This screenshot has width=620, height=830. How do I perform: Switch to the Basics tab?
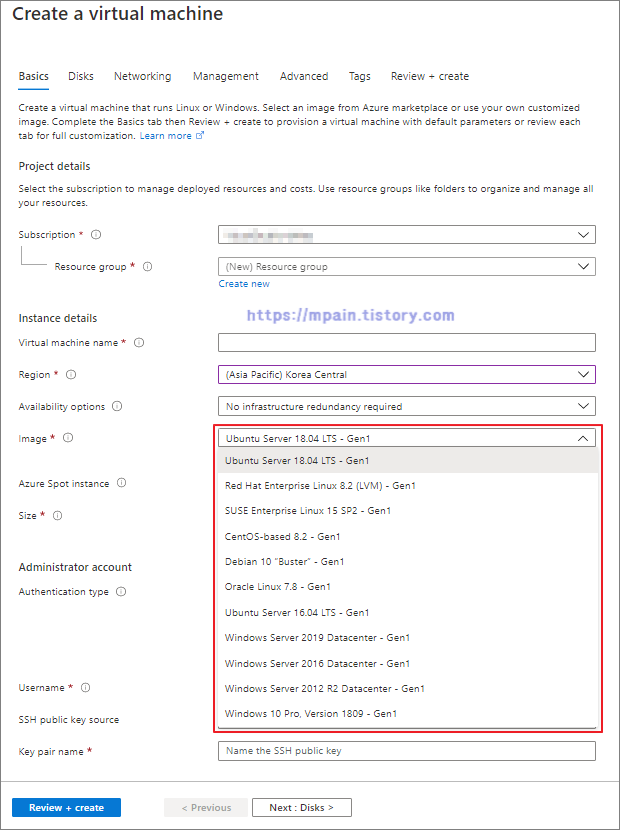point(33,76)
